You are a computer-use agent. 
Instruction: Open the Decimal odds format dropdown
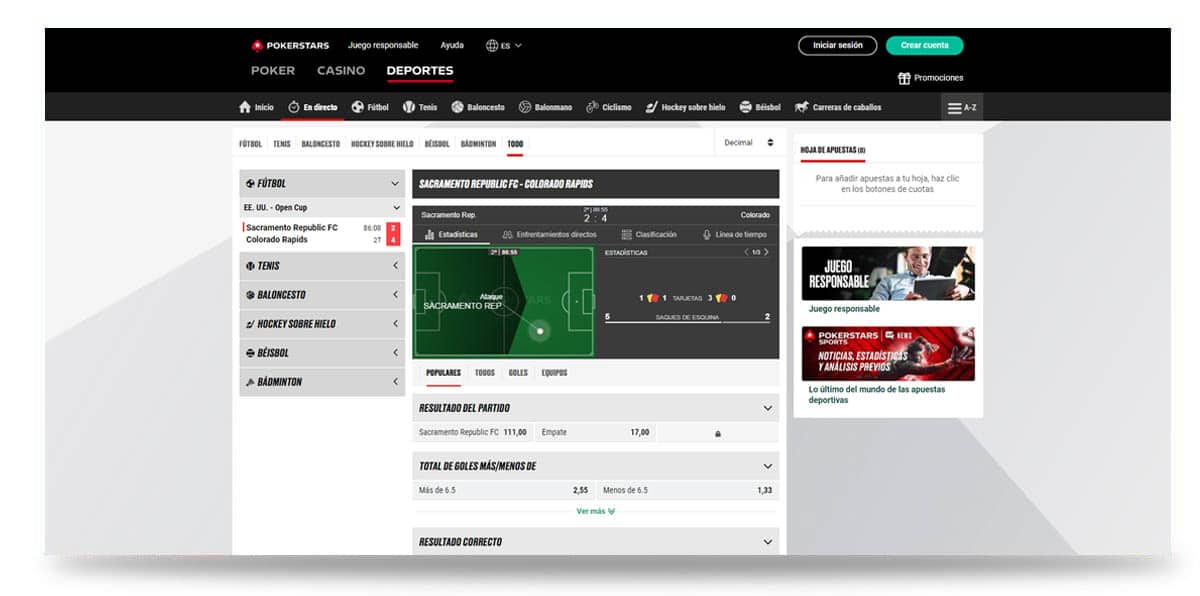tap(748, 143)
